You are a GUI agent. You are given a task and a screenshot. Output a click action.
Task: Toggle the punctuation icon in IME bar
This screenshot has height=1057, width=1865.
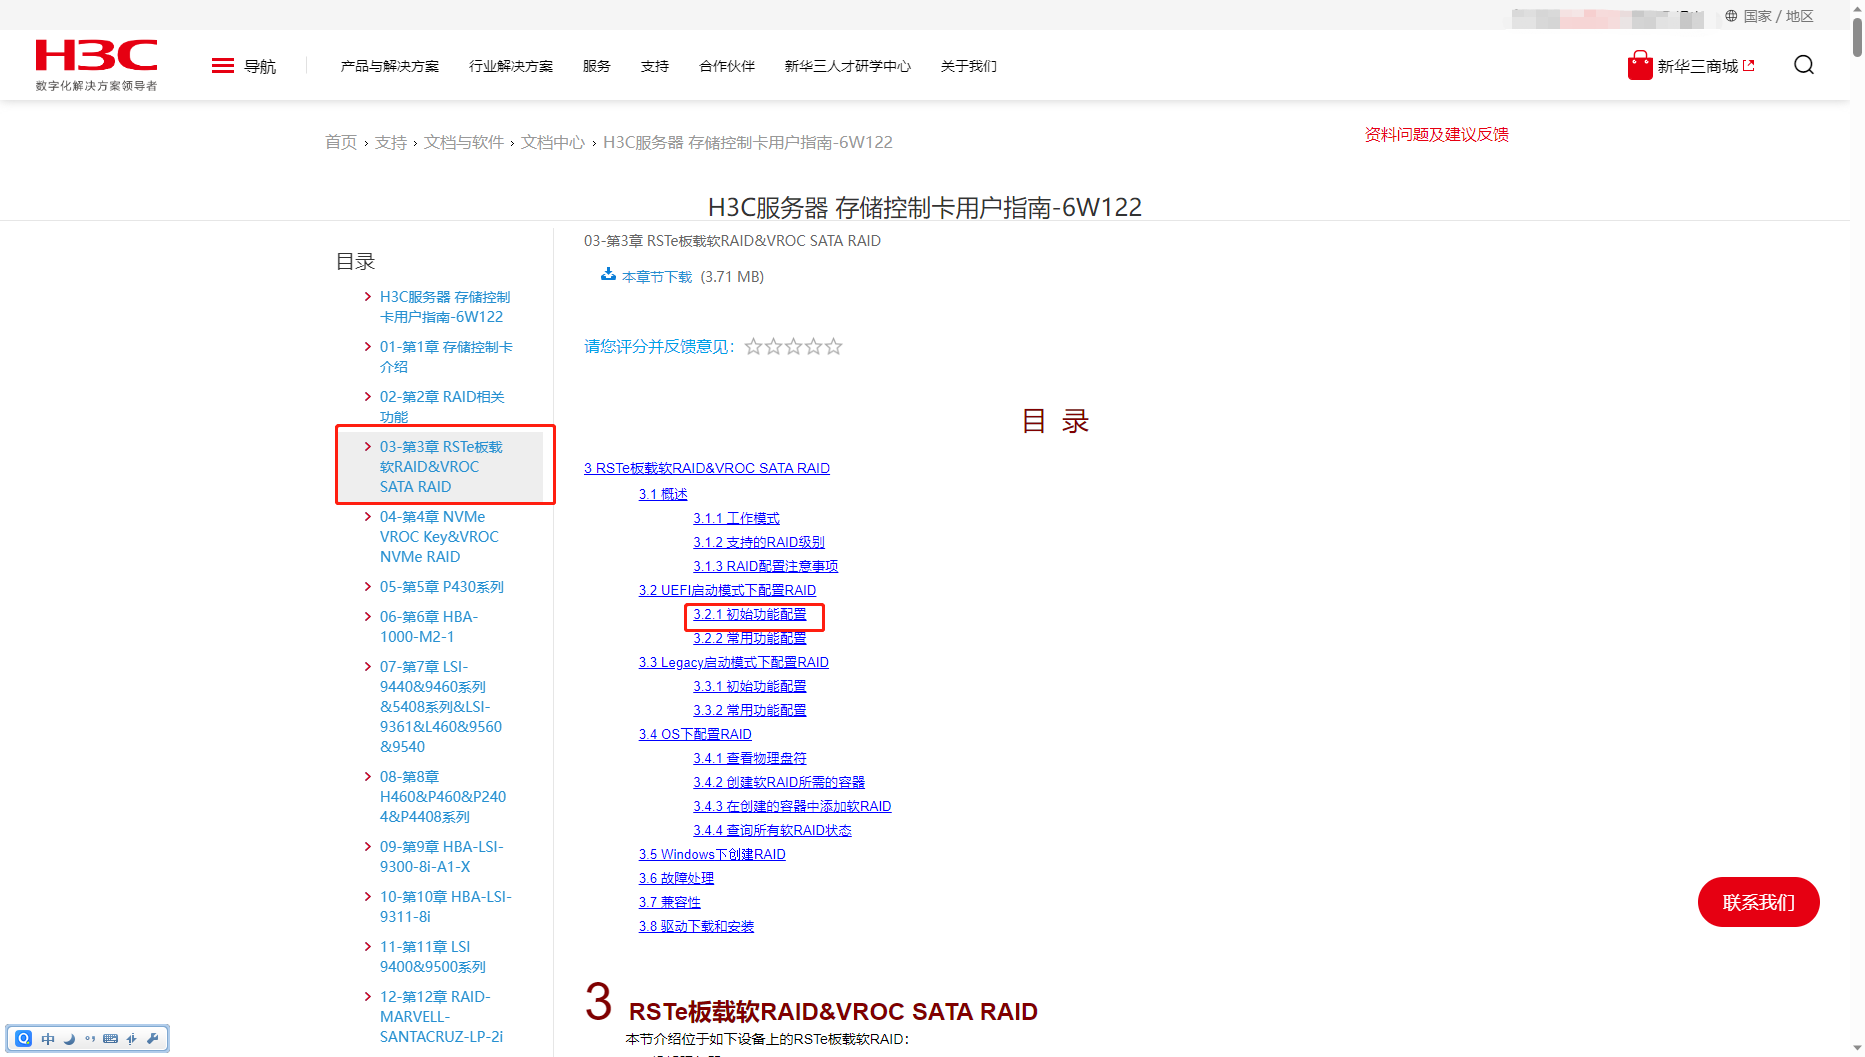(90, 1039)
